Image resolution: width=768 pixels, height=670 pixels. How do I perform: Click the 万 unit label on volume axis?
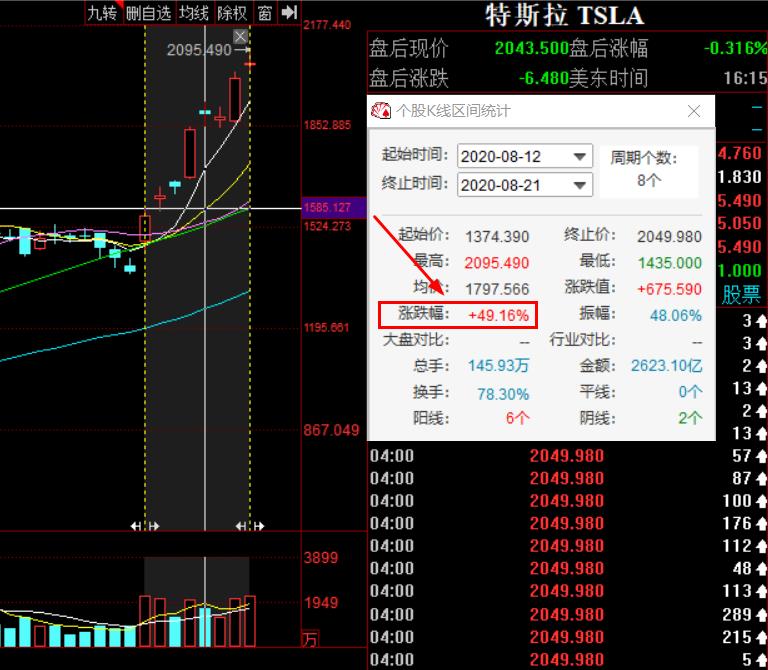click(311, 639)
